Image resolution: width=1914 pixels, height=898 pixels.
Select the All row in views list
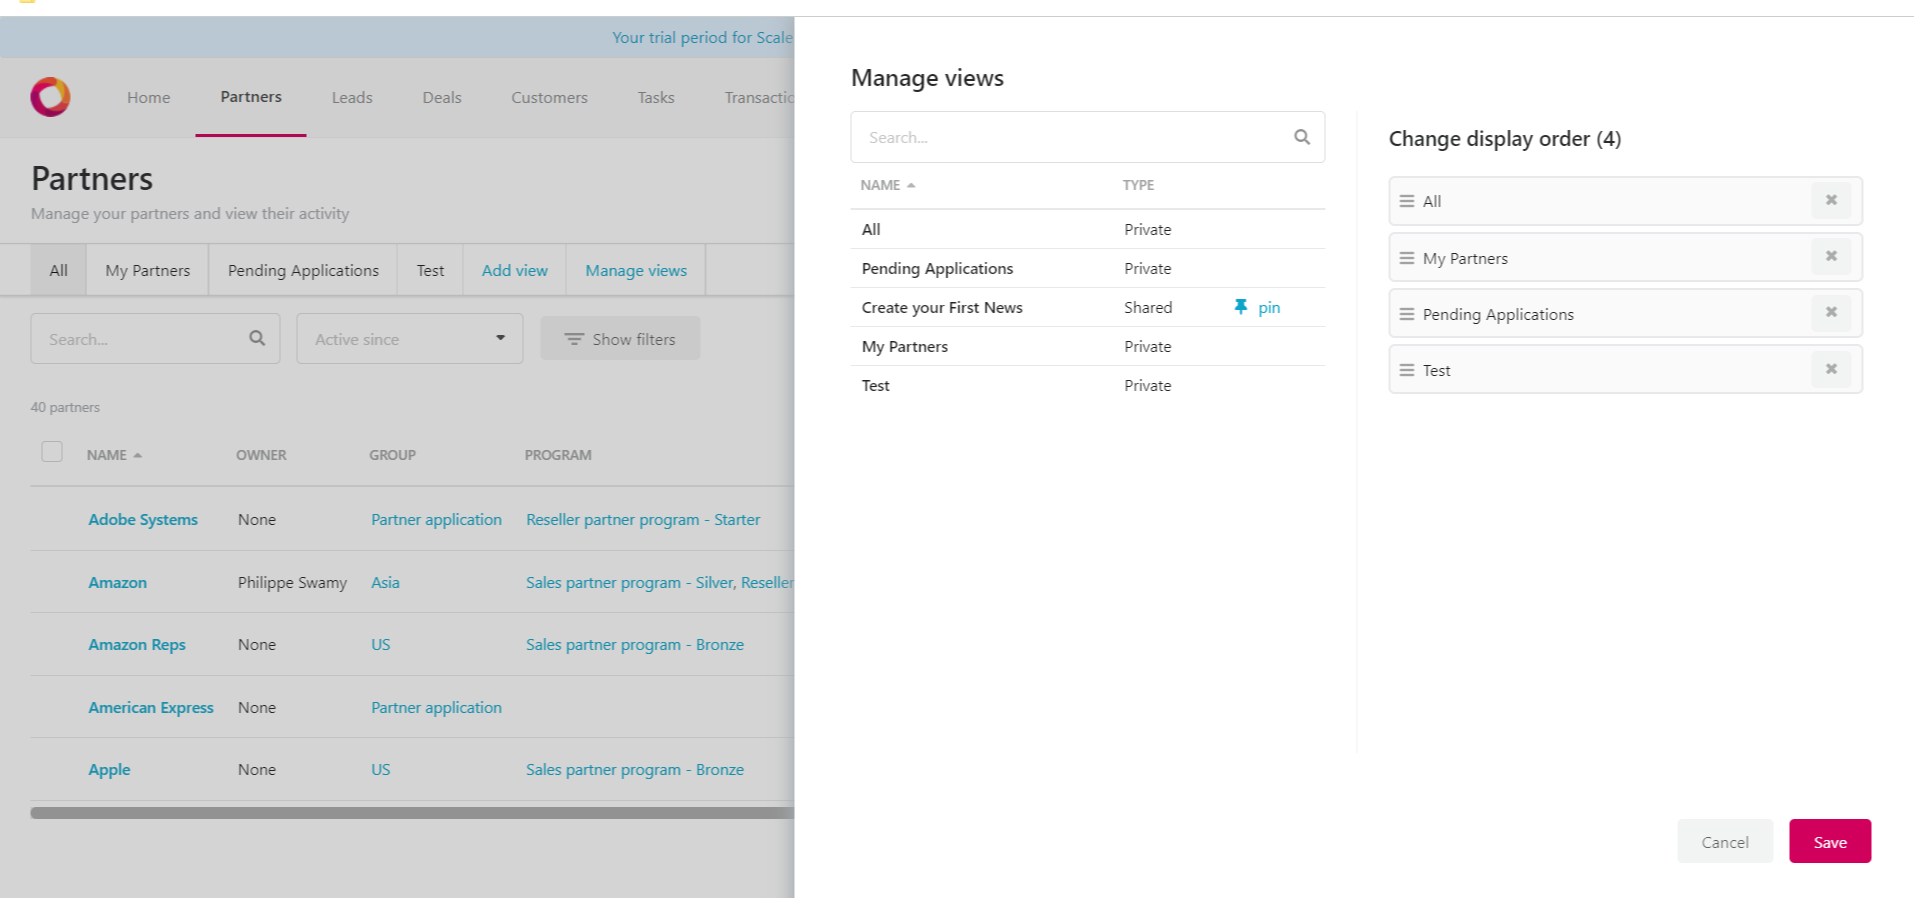click(1088, 229)
